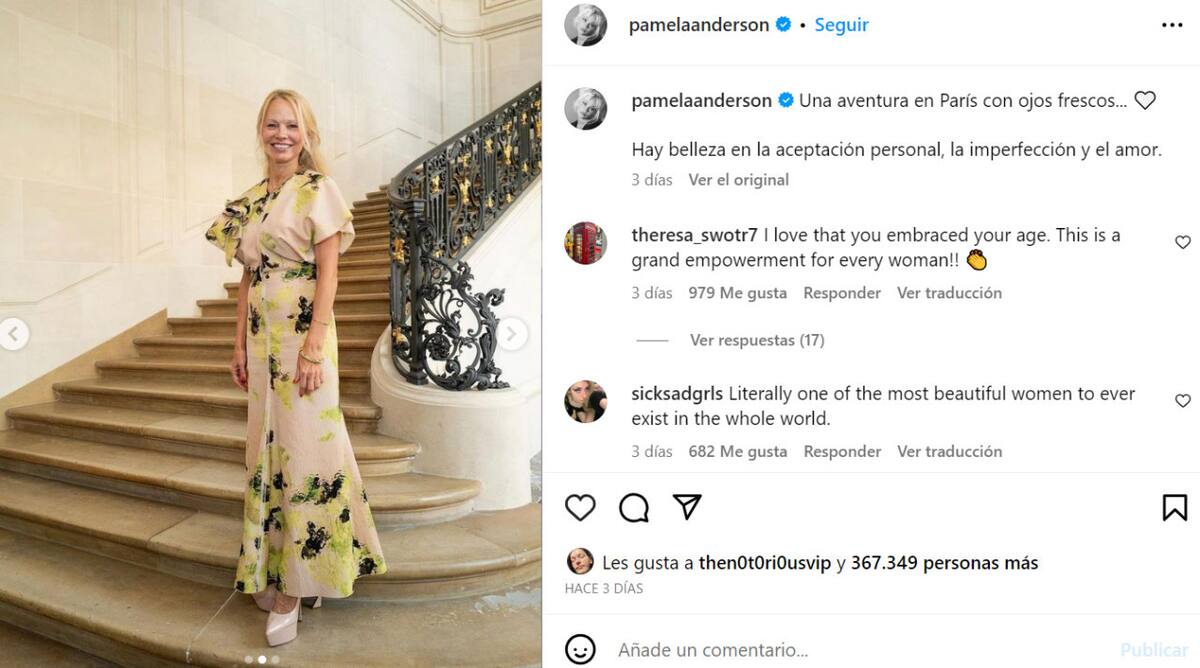Open the comments speech bubble icon
Image resolution: width=1200 pixels, height=668 pixels.
[x=633, y=508]
